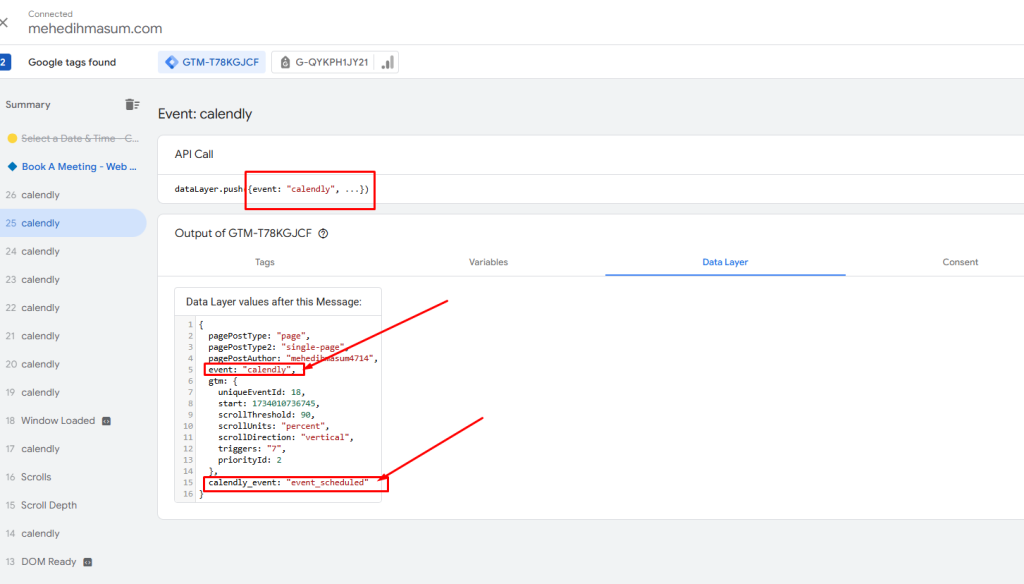Click the triggers: "7" line
1024x584 pixels.
point(251,449)
